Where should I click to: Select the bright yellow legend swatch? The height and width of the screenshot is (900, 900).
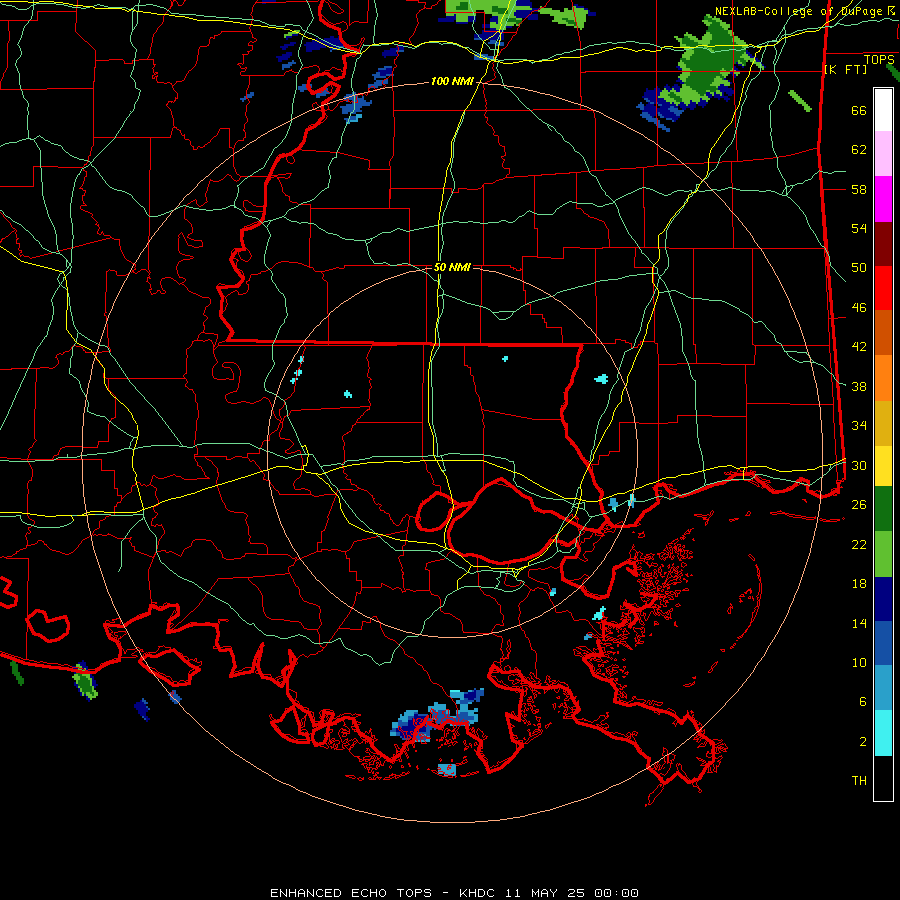[883, 466]
